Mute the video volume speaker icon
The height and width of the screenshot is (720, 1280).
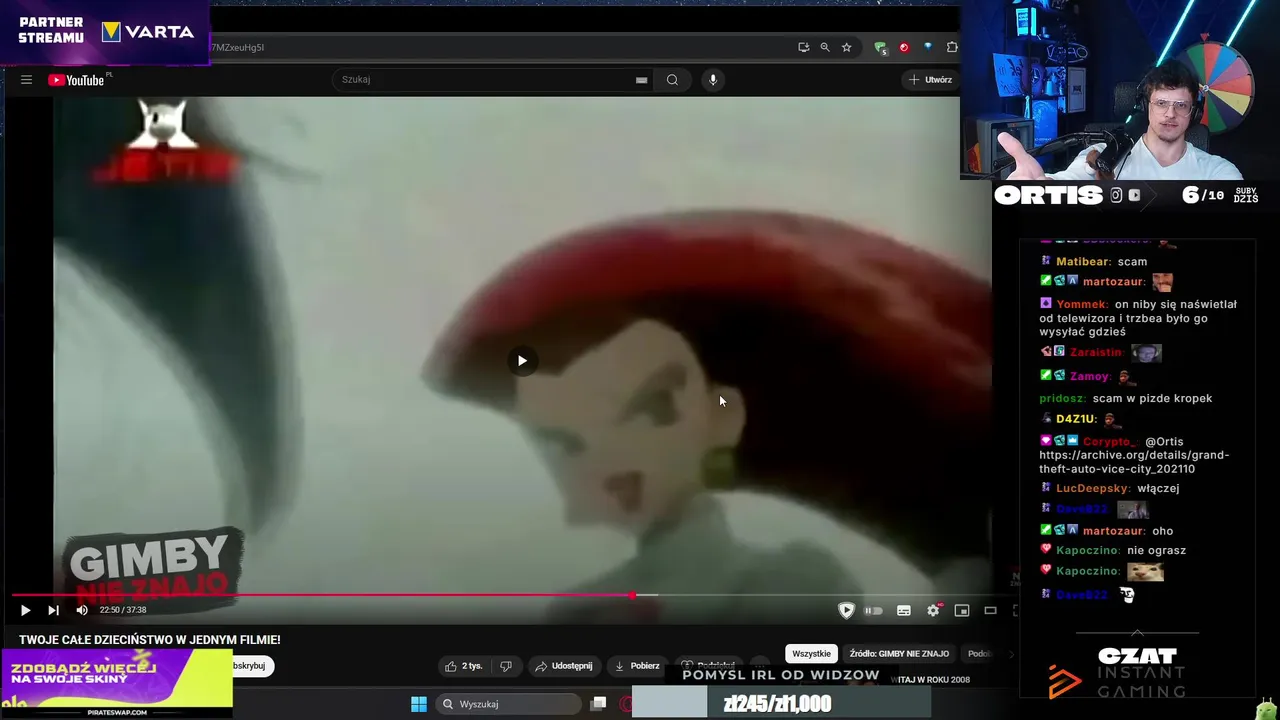(x=82, y=610)
